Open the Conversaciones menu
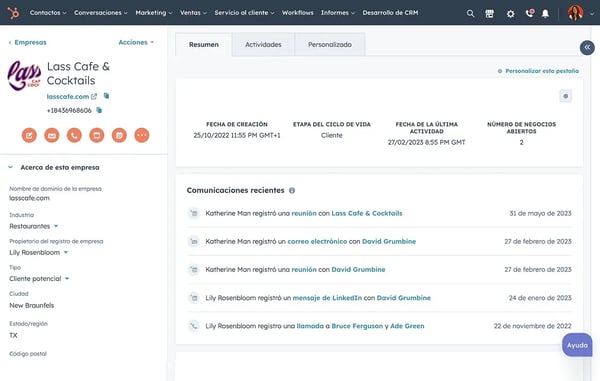 tap(101, 13)
